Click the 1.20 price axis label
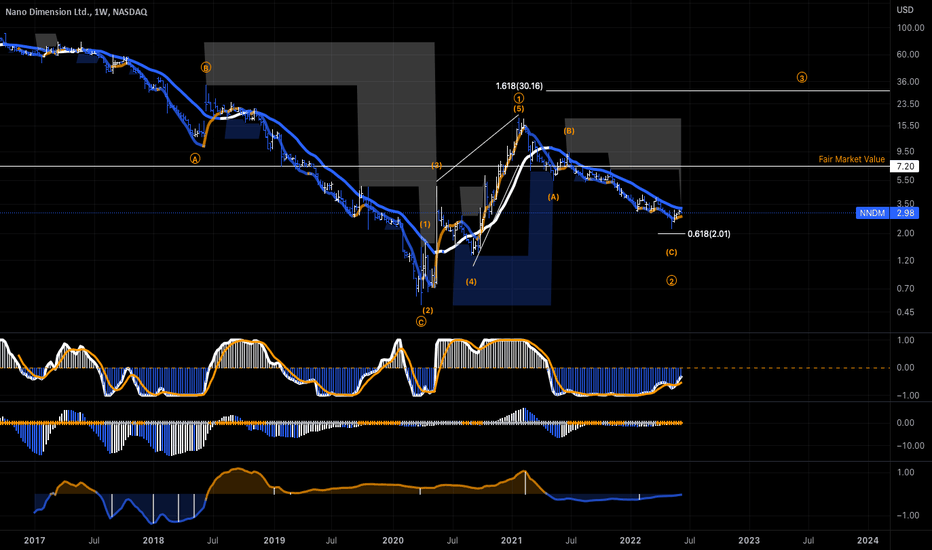 (x=905, y=260)
